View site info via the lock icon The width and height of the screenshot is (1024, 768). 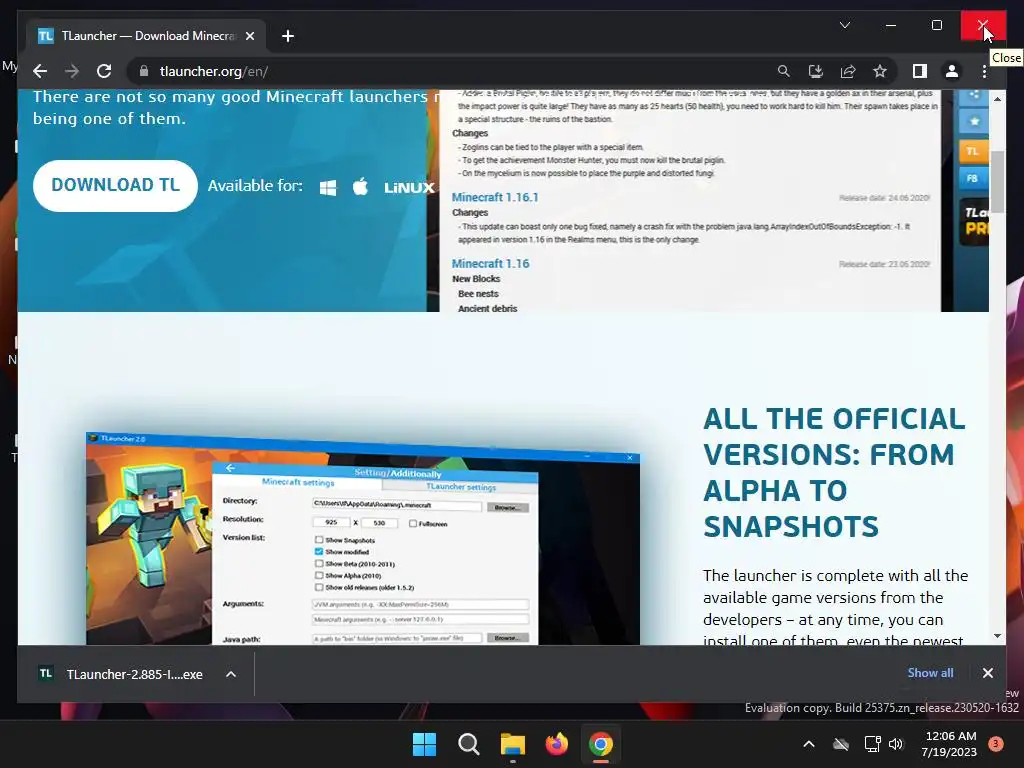point(144,71)
